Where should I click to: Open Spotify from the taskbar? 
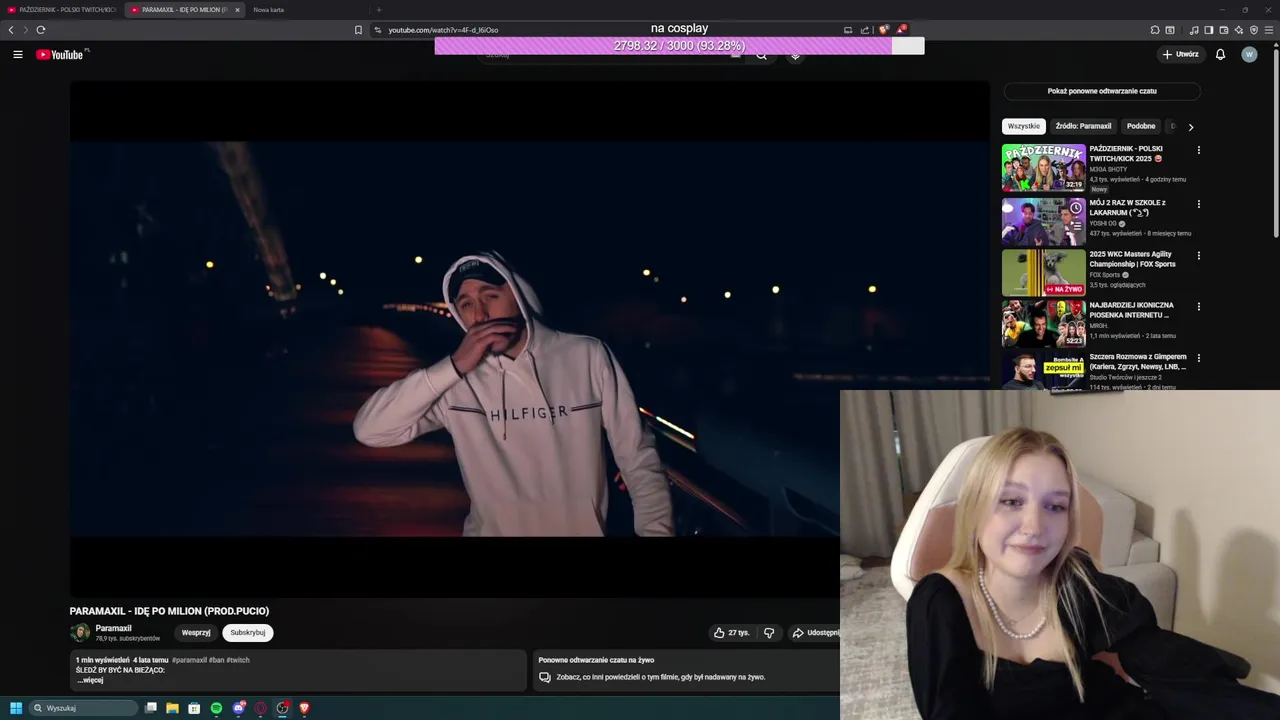(x=216, y=708)
